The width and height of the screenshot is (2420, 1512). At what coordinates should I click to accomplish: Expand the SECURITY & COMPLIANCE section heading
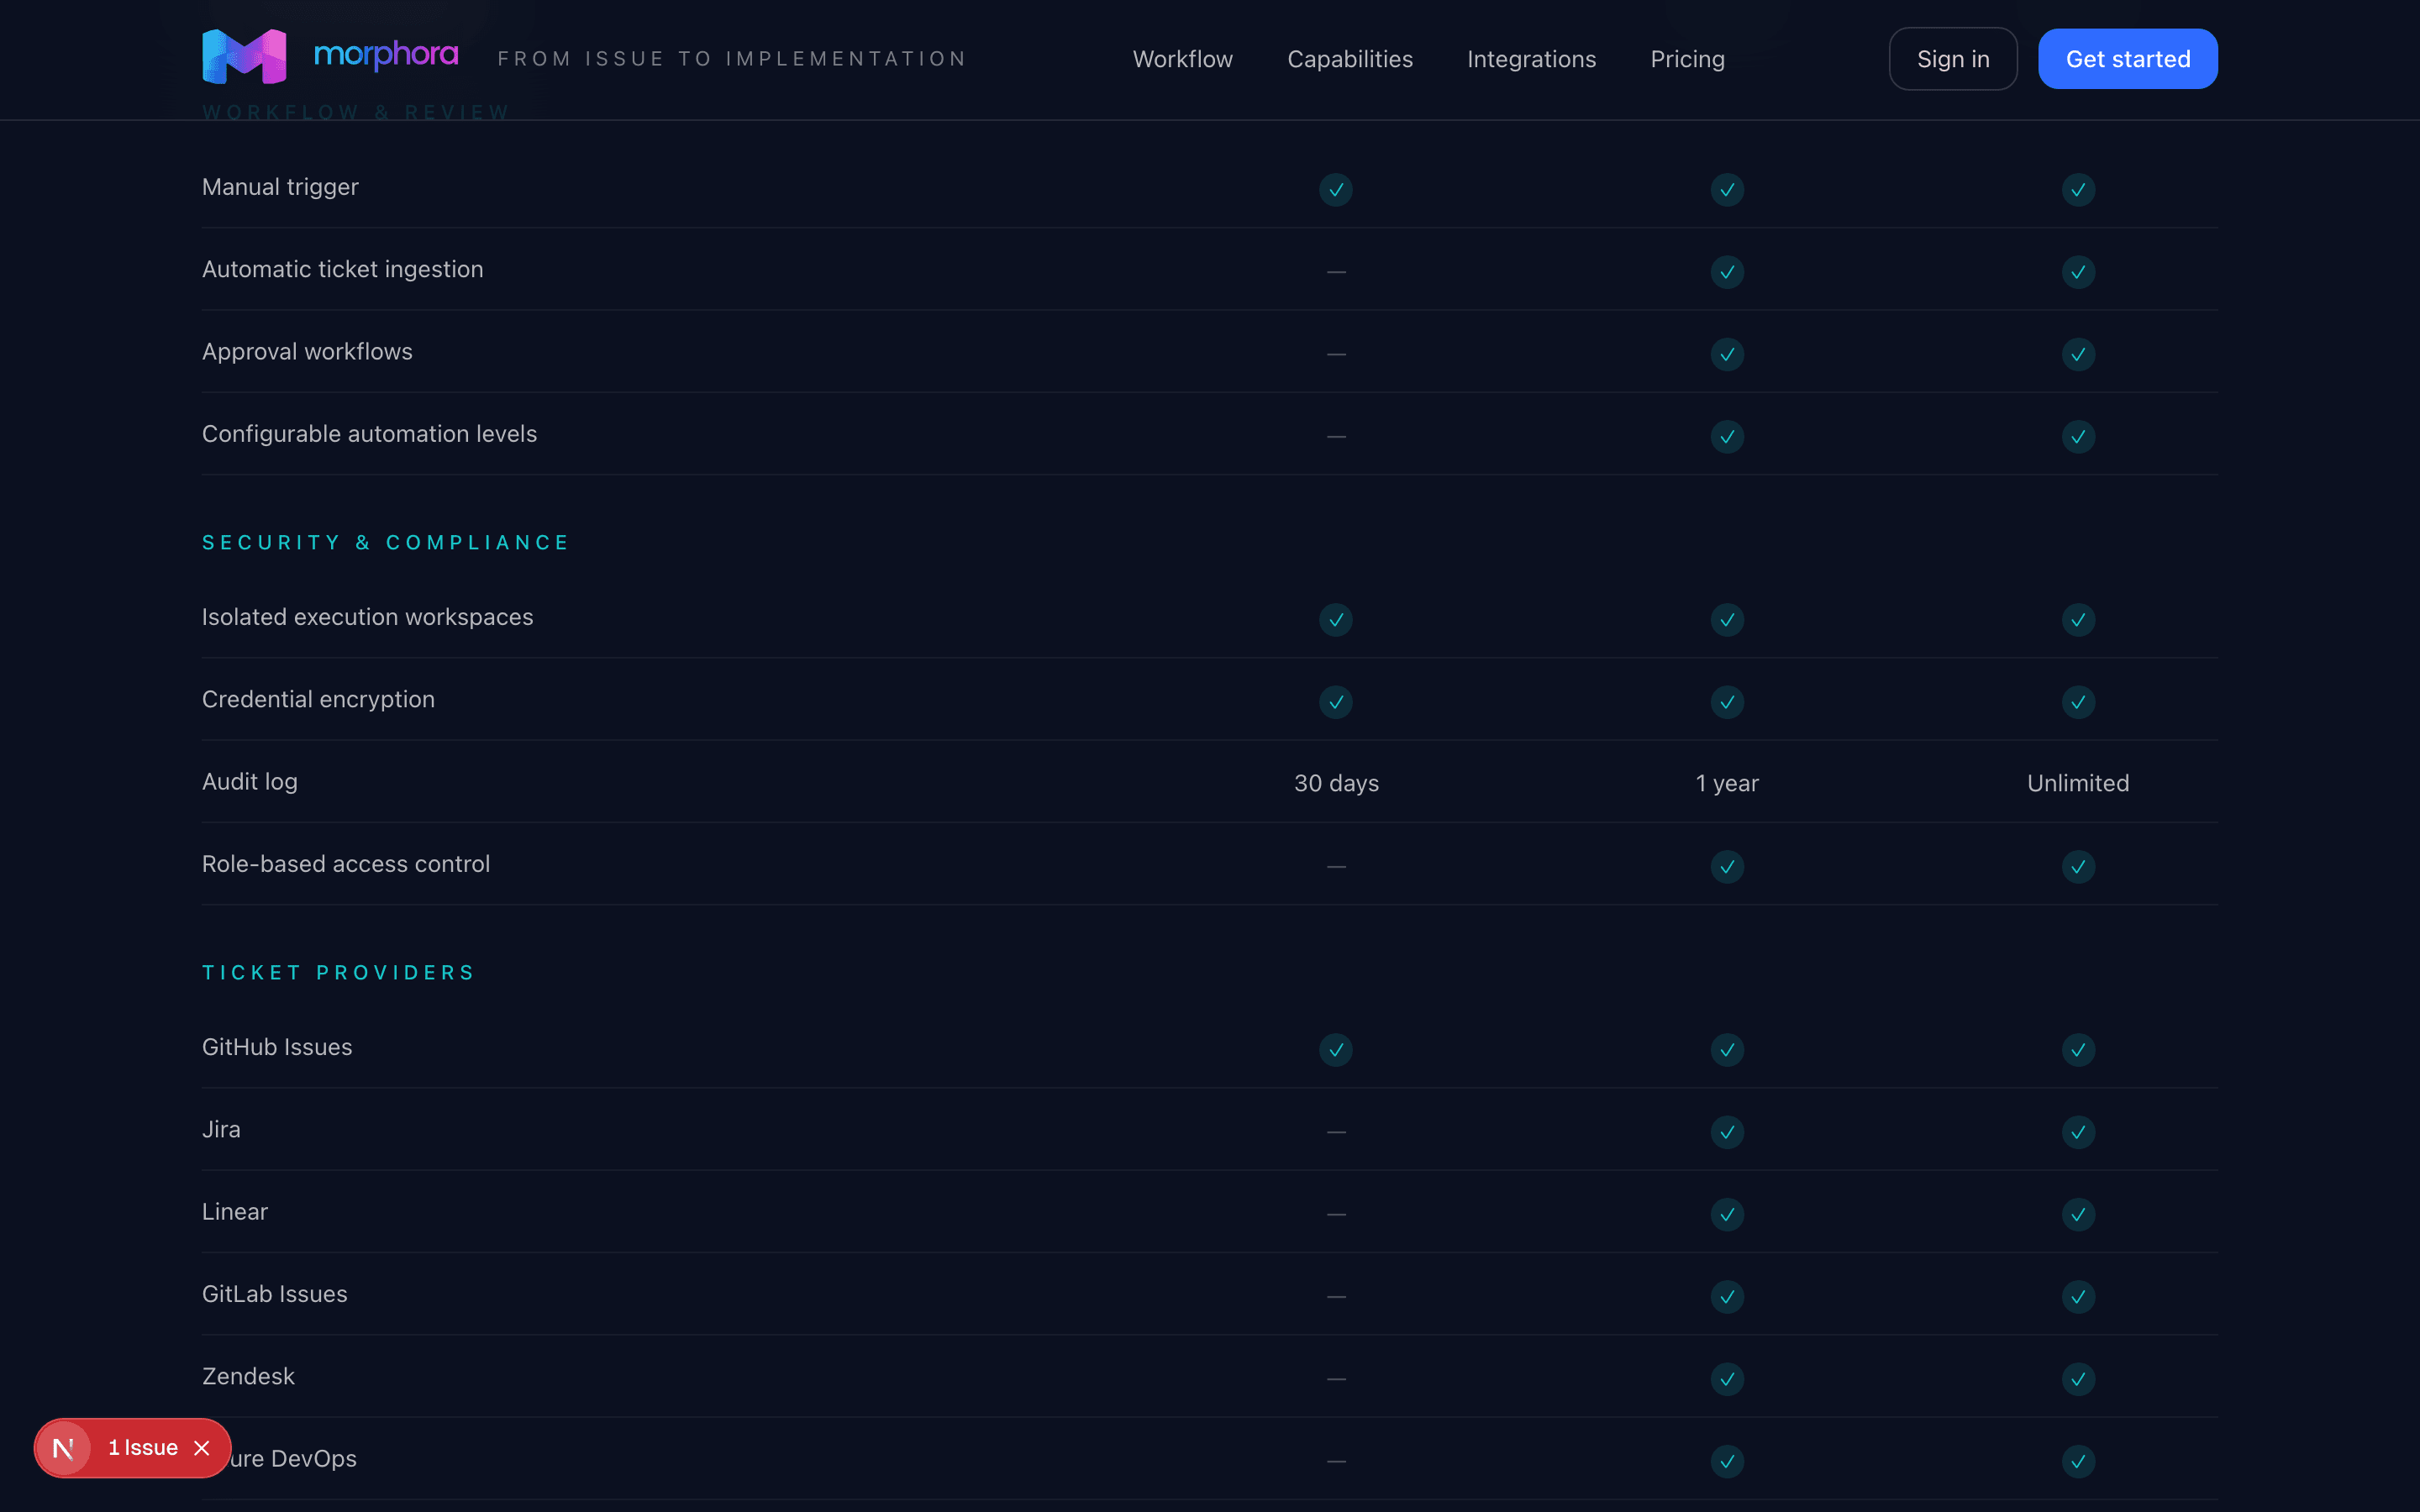pos(386,542)
